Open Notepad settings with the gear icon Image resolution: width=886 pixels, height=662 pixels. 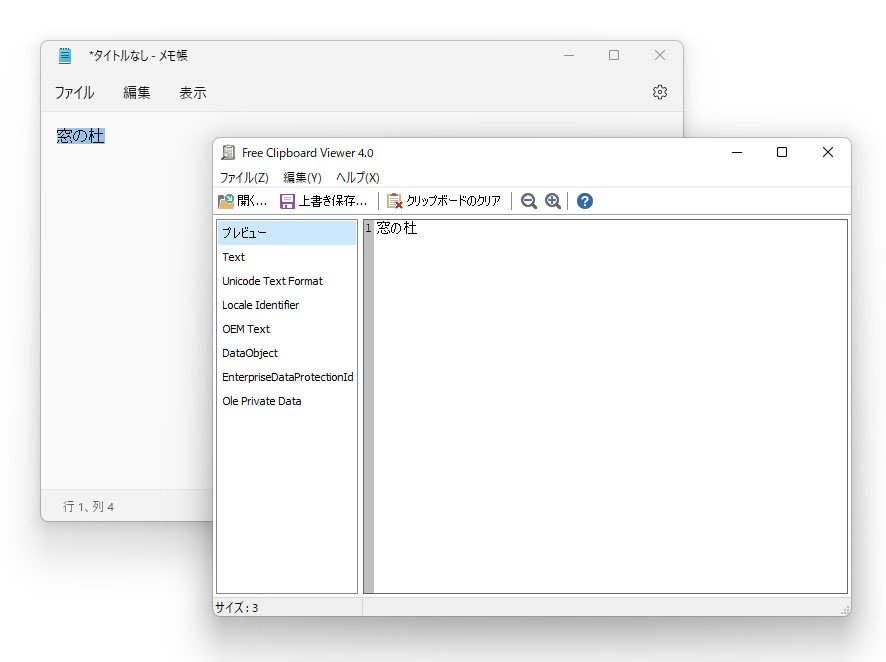click(659, 91)
